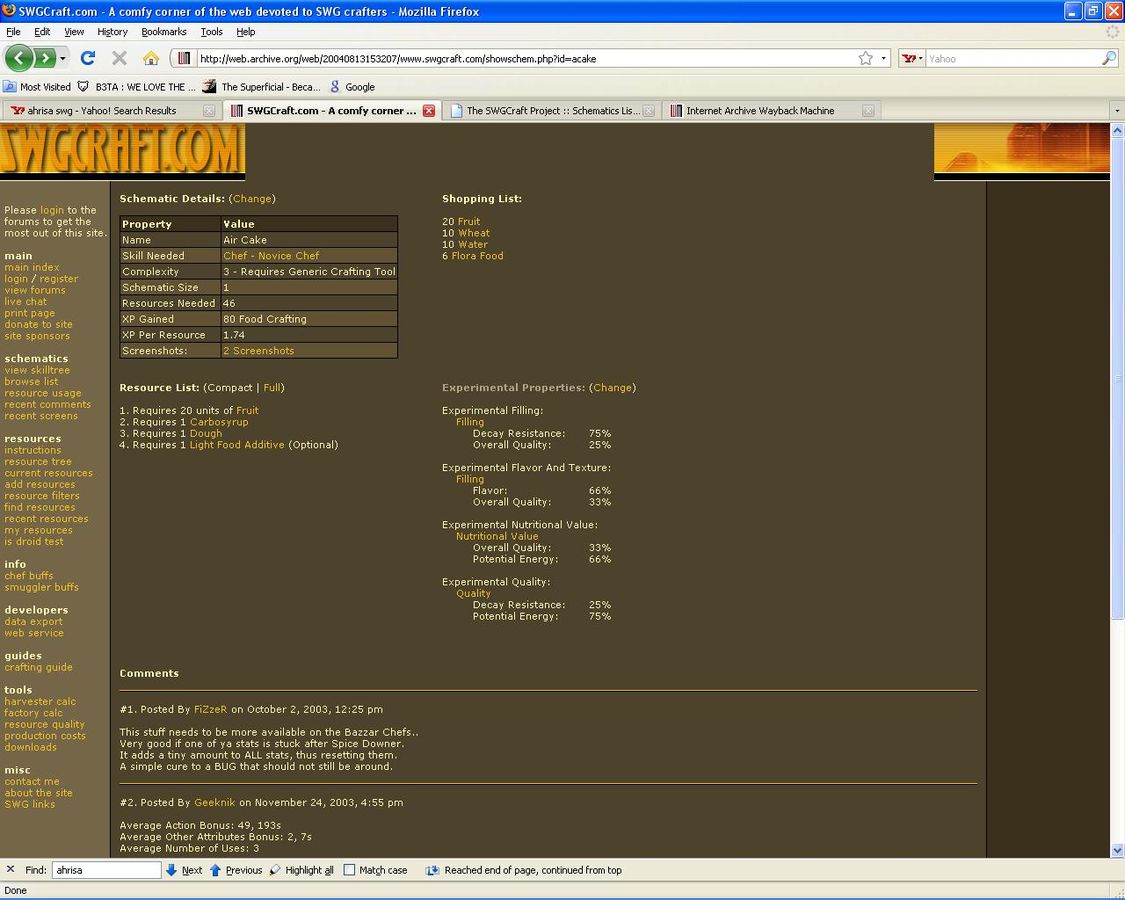Close the find bar with its X icon
The width and height of the screenshot is (1125, 900).
point(10,870)
